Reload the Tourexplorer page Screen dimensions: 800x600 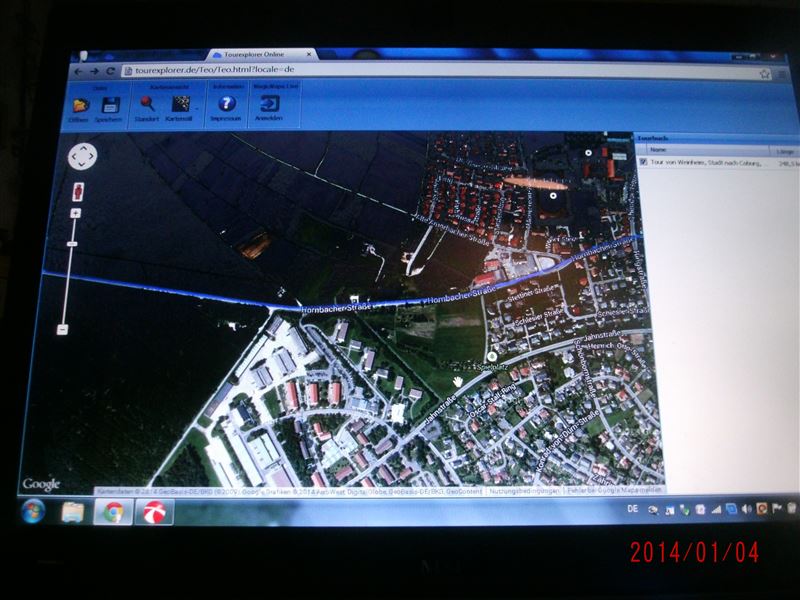pos(109,71)
